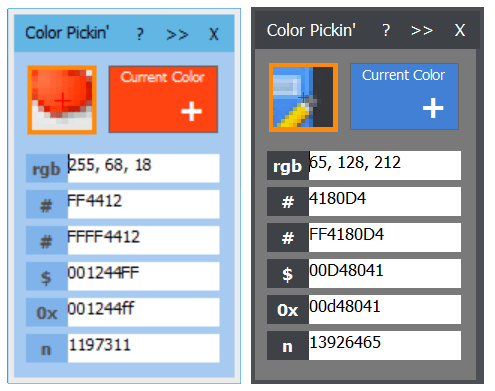This screenshot has height=391, width=495.
Task: Click the field showing FFFF4412
Action: 144,240
